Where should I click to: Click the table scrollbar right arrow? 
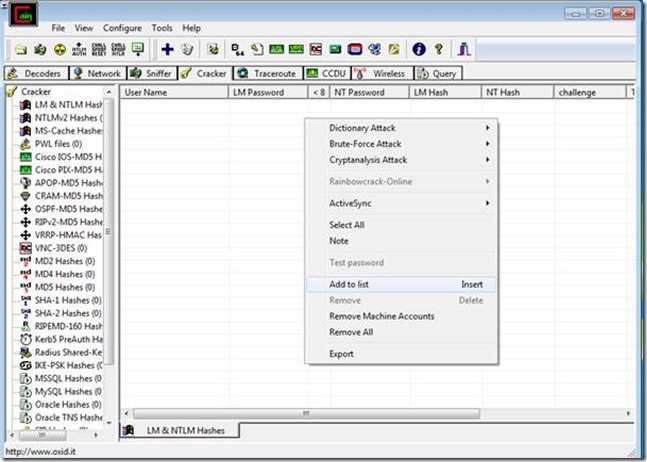[628, 413]
